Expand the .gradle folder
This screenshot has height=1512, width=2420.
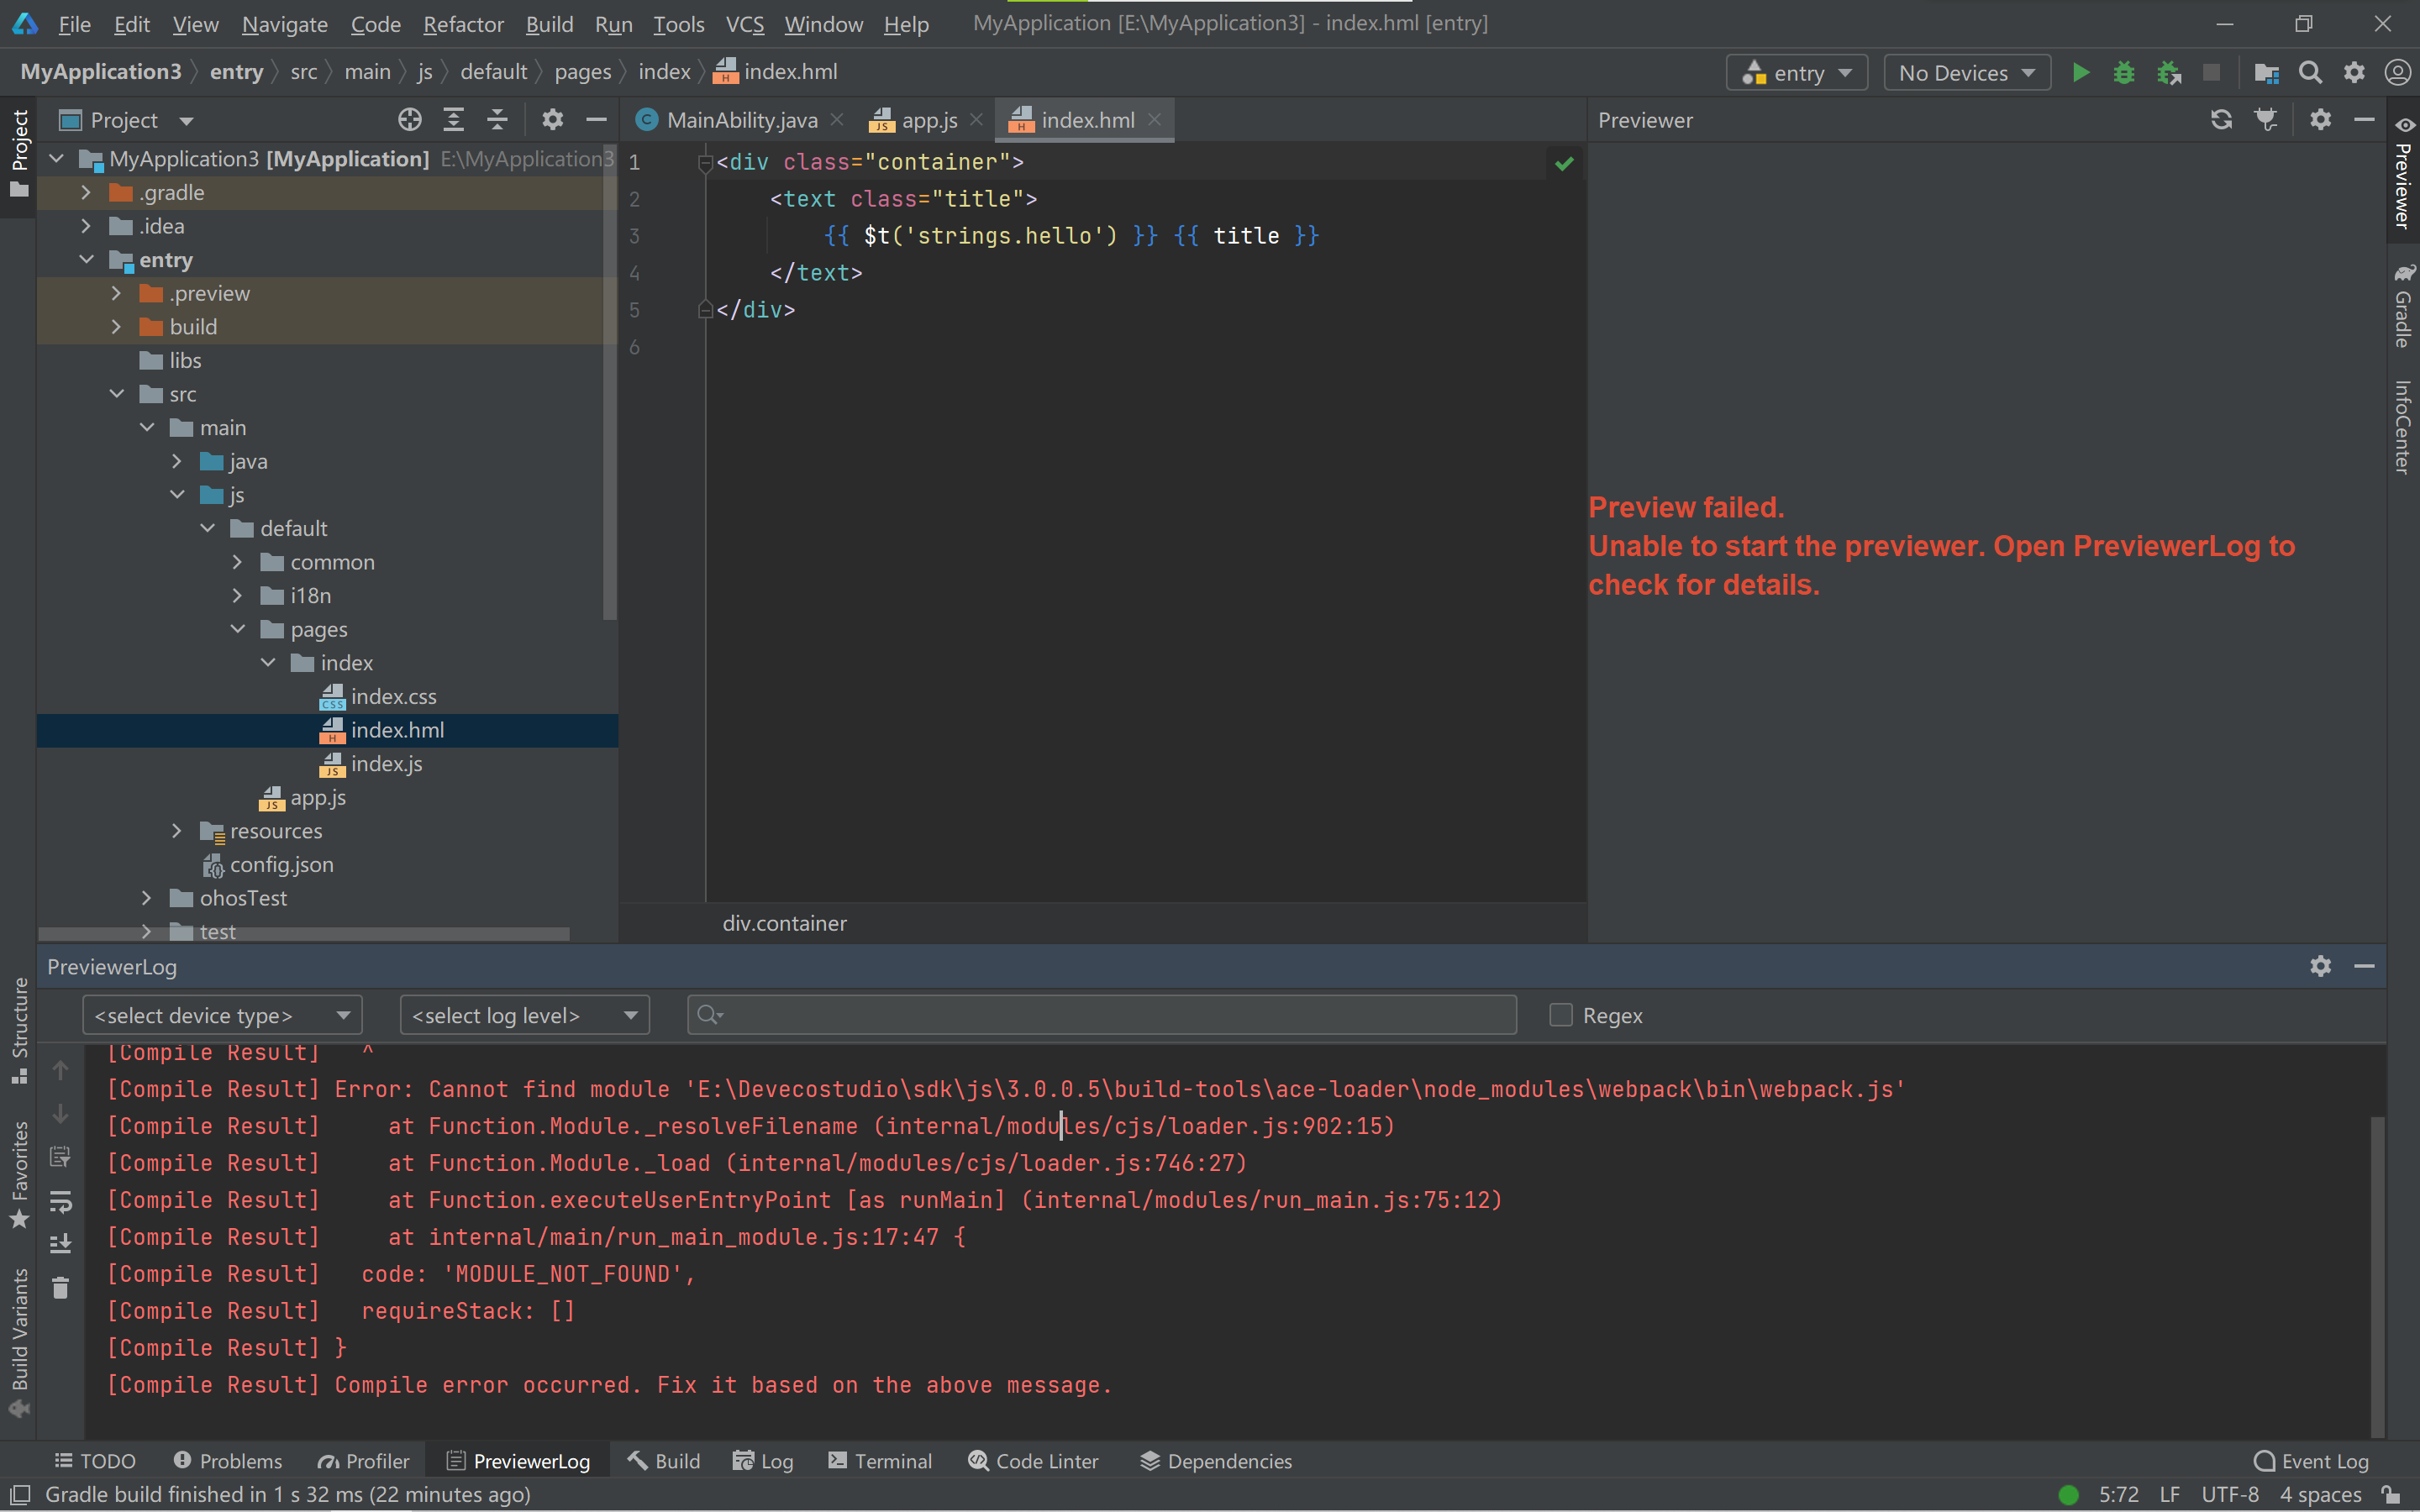point(86,192)
